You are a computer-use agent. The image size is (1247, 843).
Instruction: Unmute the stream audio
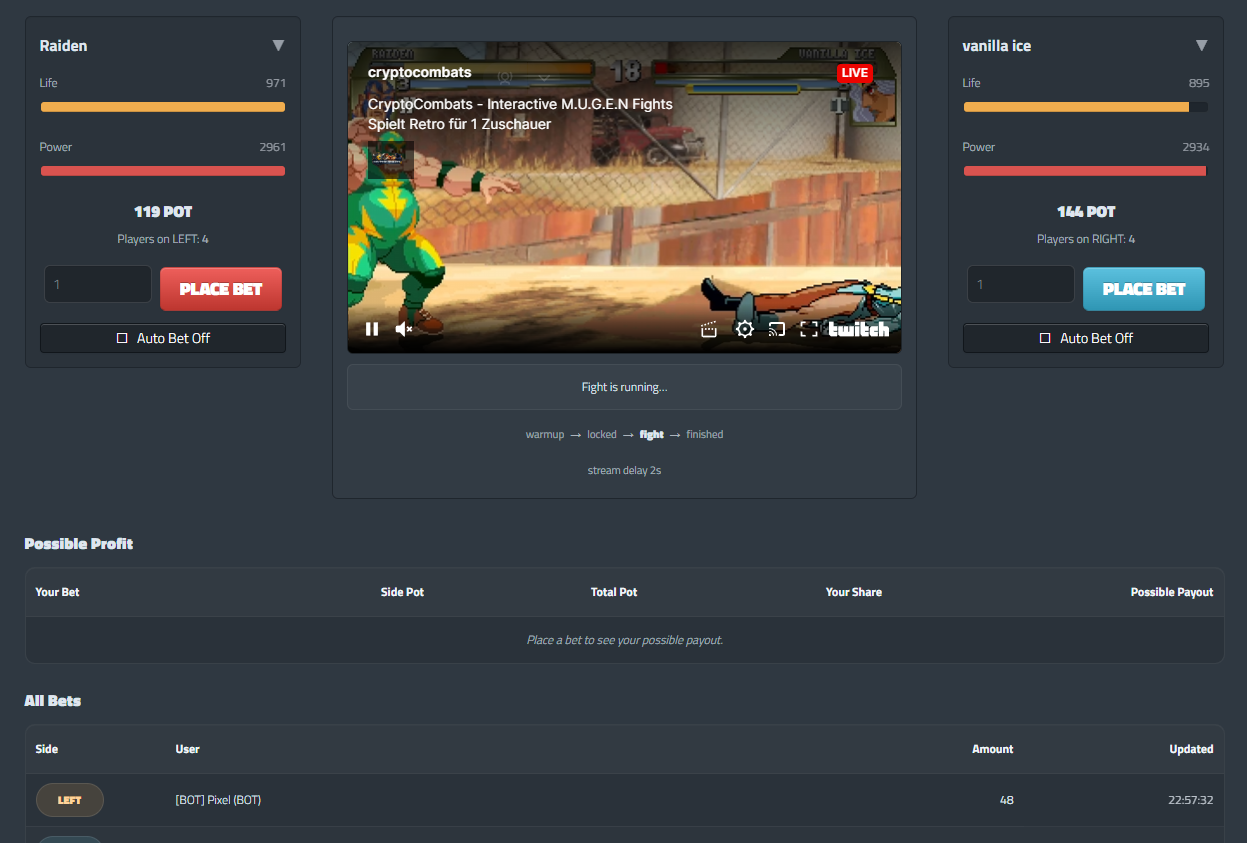click(x=404, y=329)
